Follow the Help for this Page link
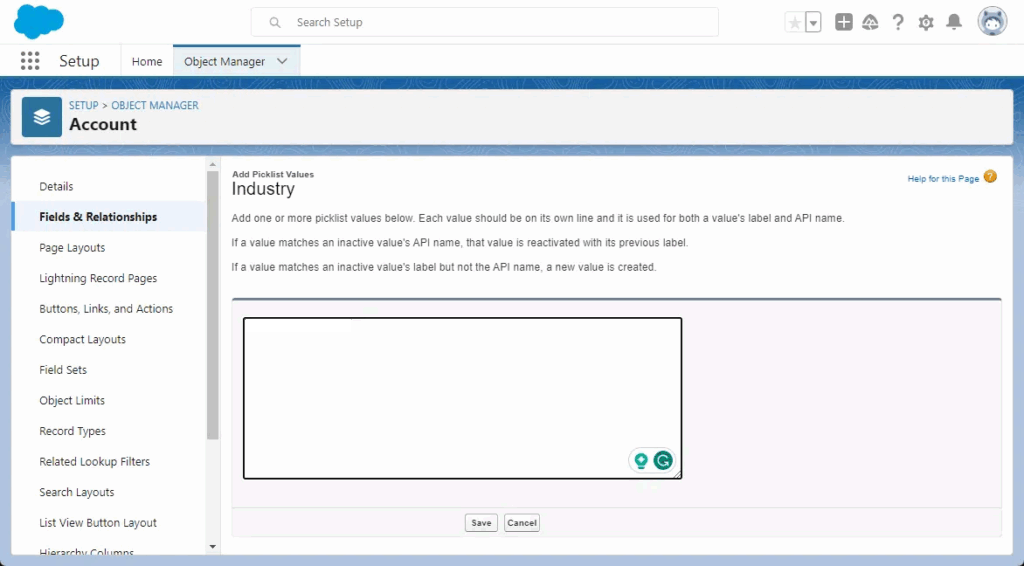This screenshot has height=566, width=1024. [943, 179]
